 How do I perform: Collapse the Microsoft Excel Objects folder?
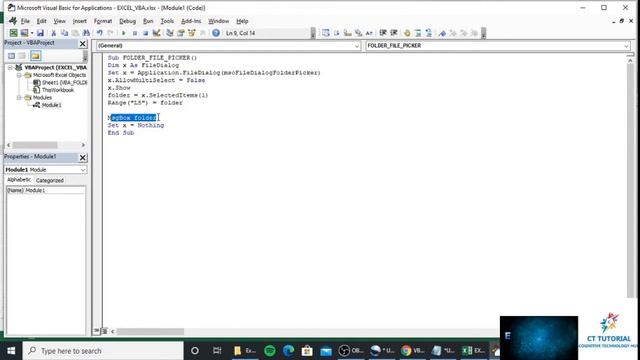point(19,75)
